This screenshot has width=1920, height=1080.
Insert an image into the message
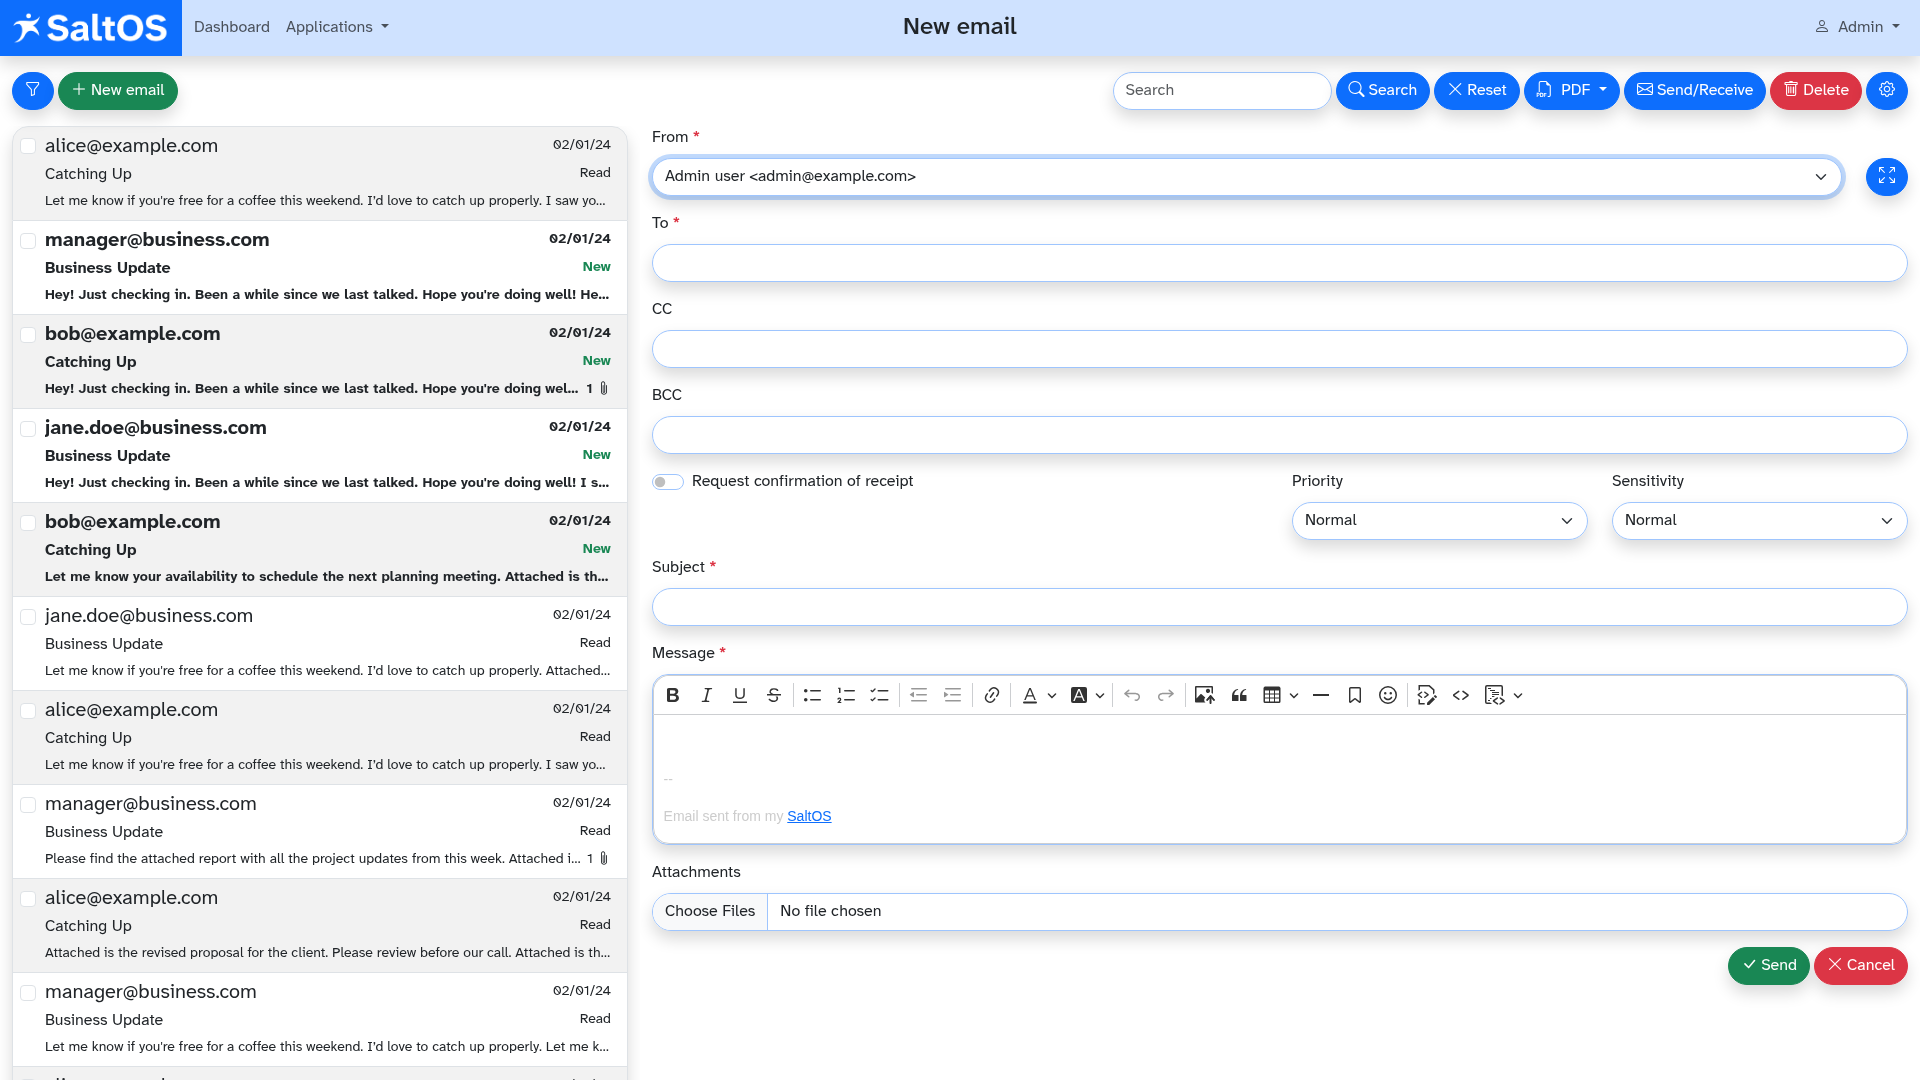[x=1204, y=696]
